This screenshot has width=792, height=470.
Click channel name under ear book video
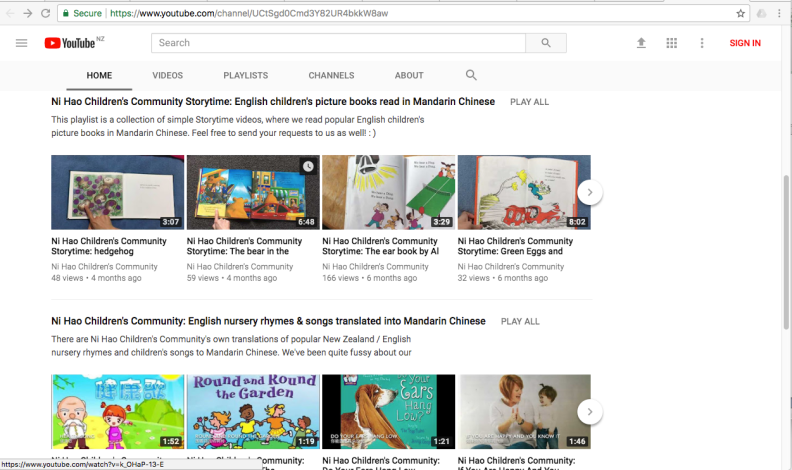tap(375, 267)
